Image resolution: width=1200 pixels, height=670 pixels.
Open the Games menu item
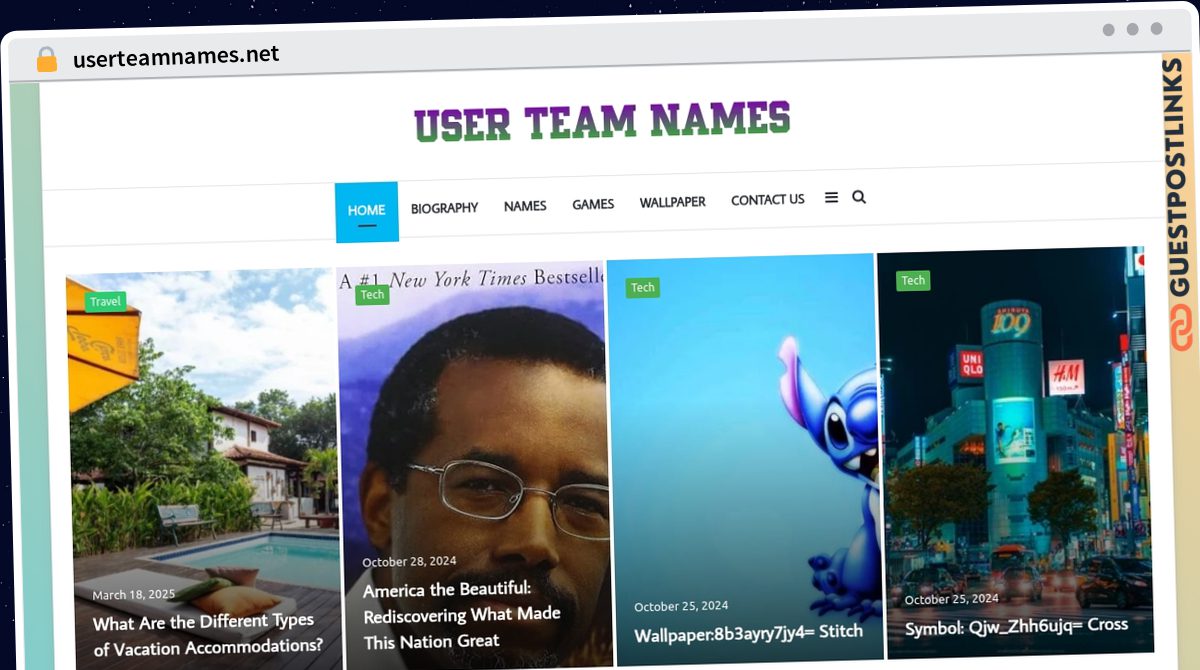(x=593, y=204)
